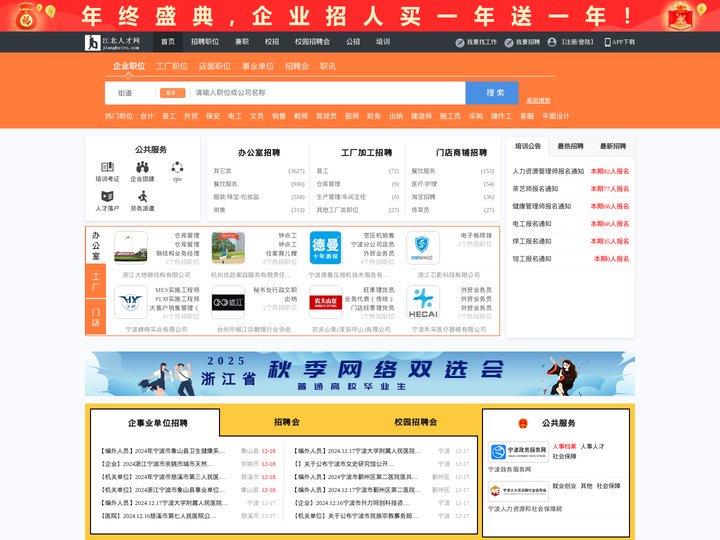Open the 高级搜索 link
This screenshot has width=720, height=540.
538,101
